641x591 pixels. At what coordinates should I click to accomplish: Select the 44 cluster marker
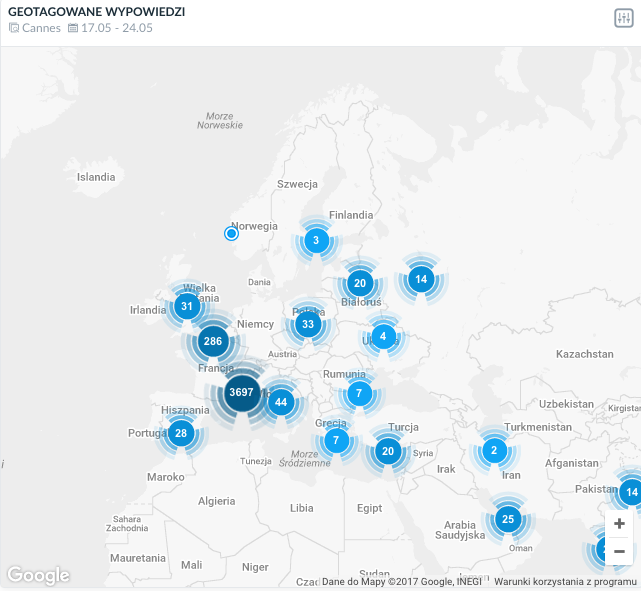click(x=280, y=403)
